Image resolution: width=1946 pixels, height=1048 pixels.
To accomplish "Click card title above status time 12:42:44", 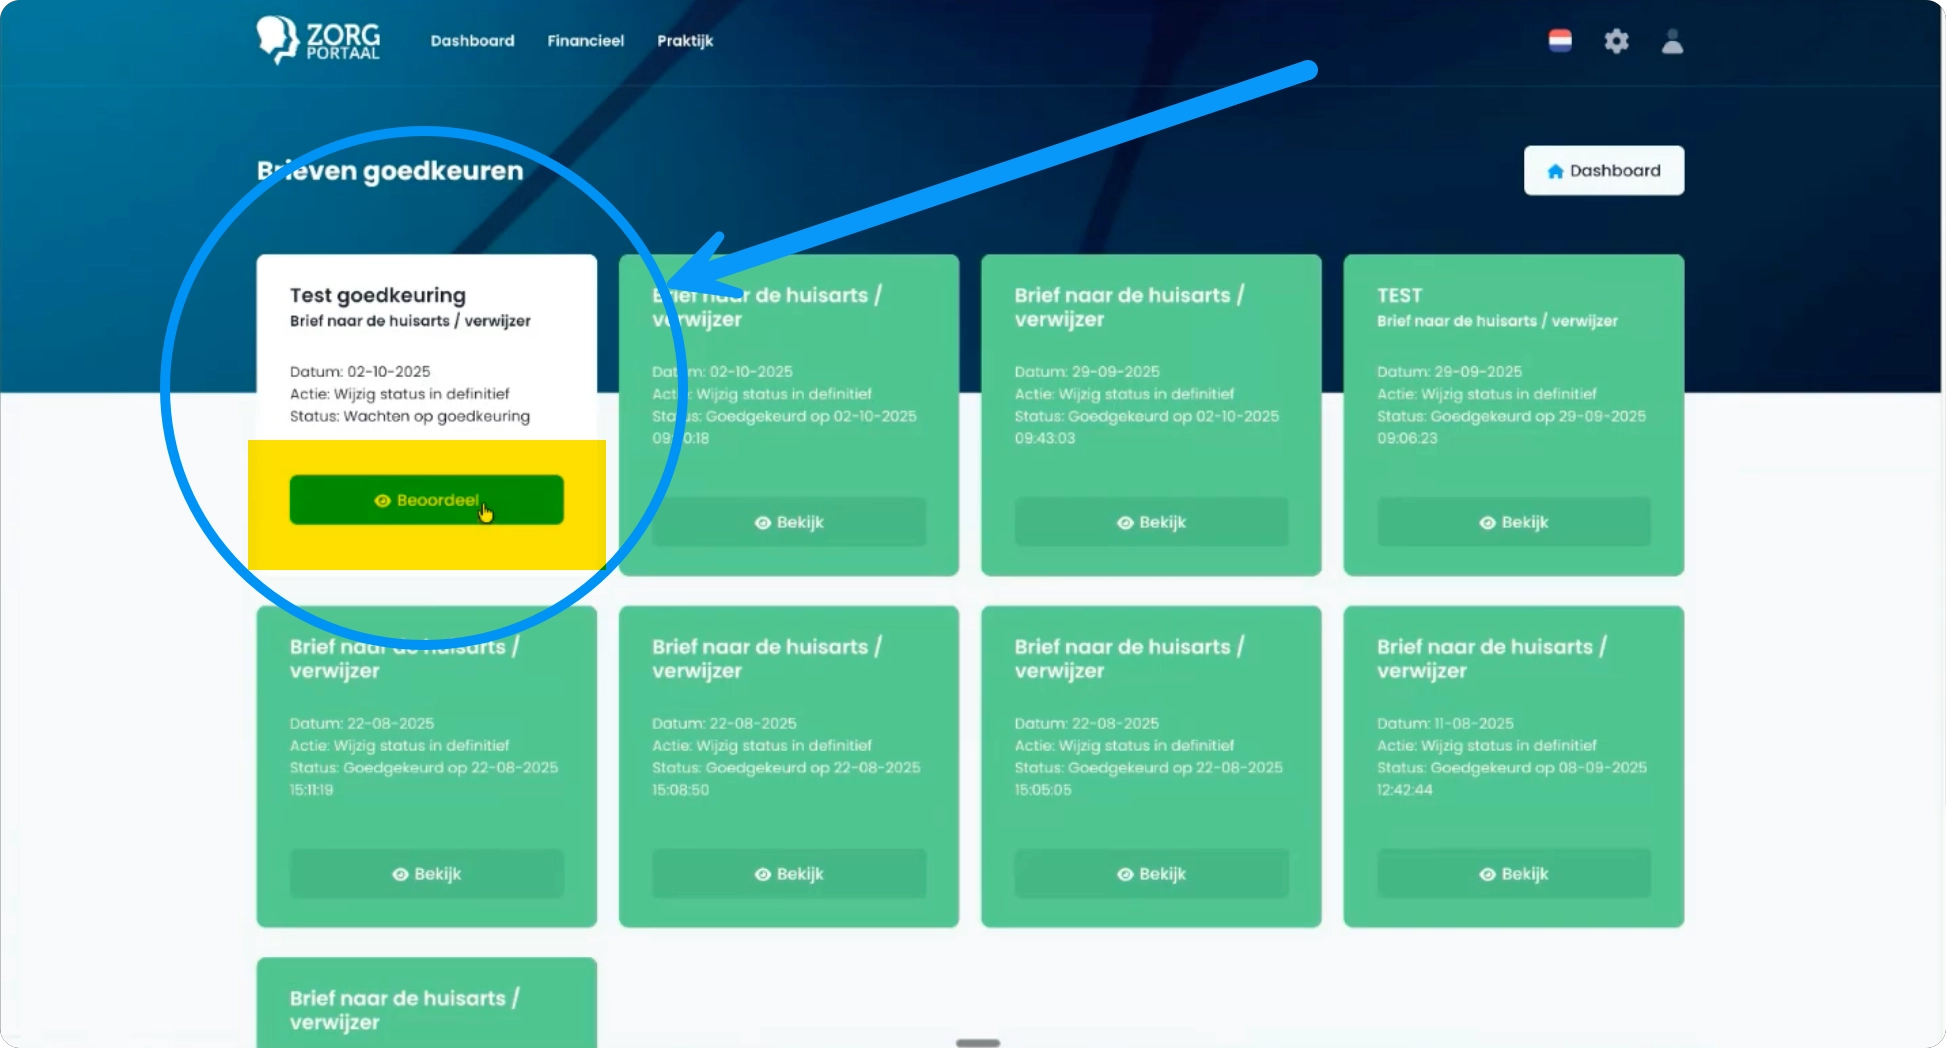I will (1492, 658).
